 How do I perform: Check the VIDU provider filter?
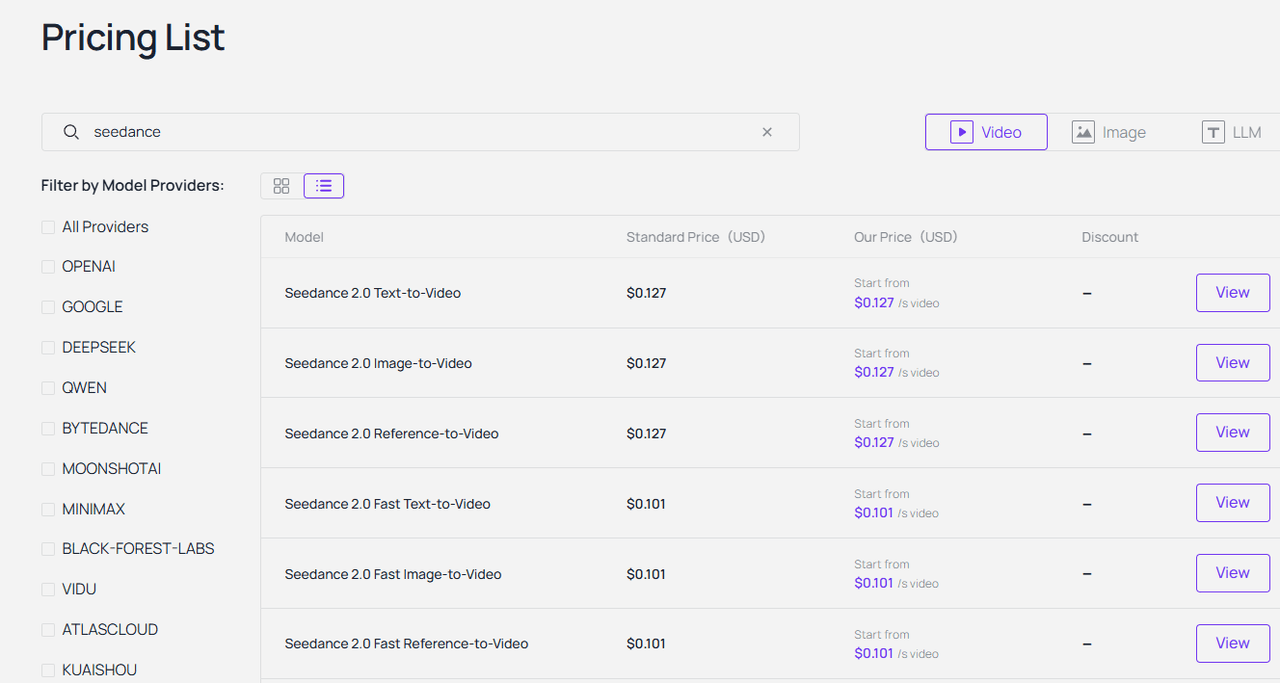[x=48, y=590]
